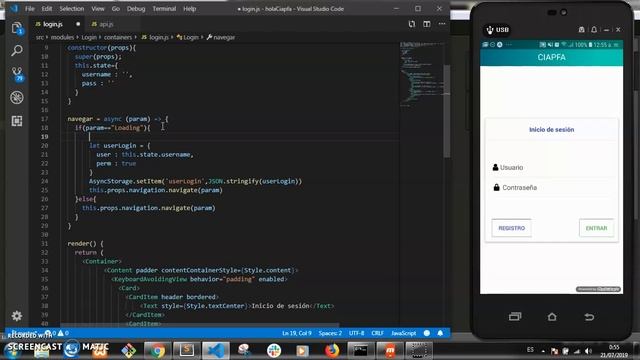Open the editor More Actions ellipsis
This screenshot has width=640, height=360.
(x=442, y=24)
